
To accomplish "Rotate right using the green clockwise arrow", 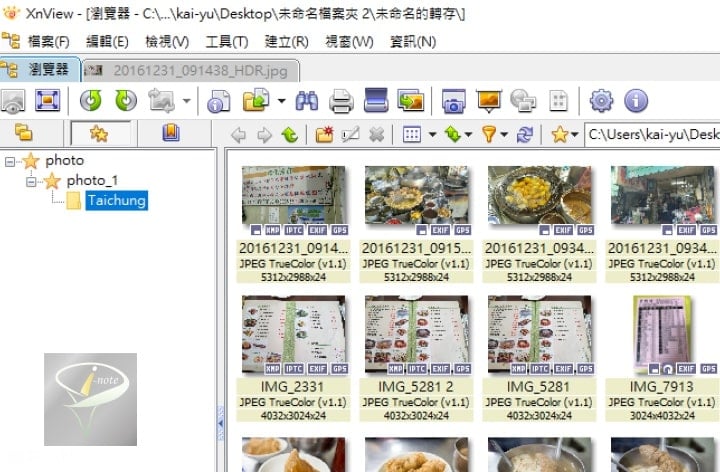I will pyautogui.click(x=126, y=101).
